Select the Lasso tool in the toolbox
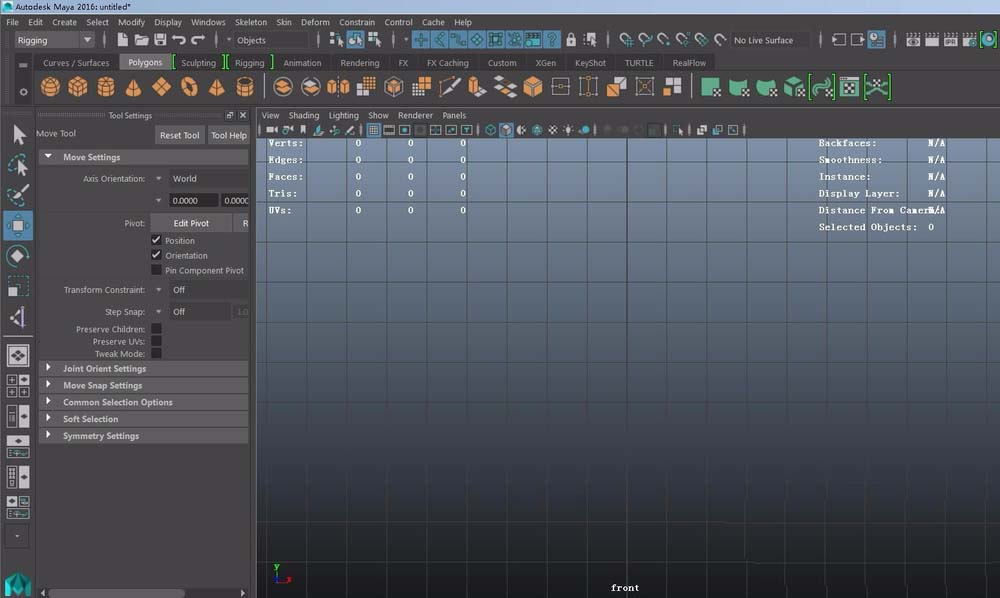This screenshot has height=598, width=1000. point(18,165)
